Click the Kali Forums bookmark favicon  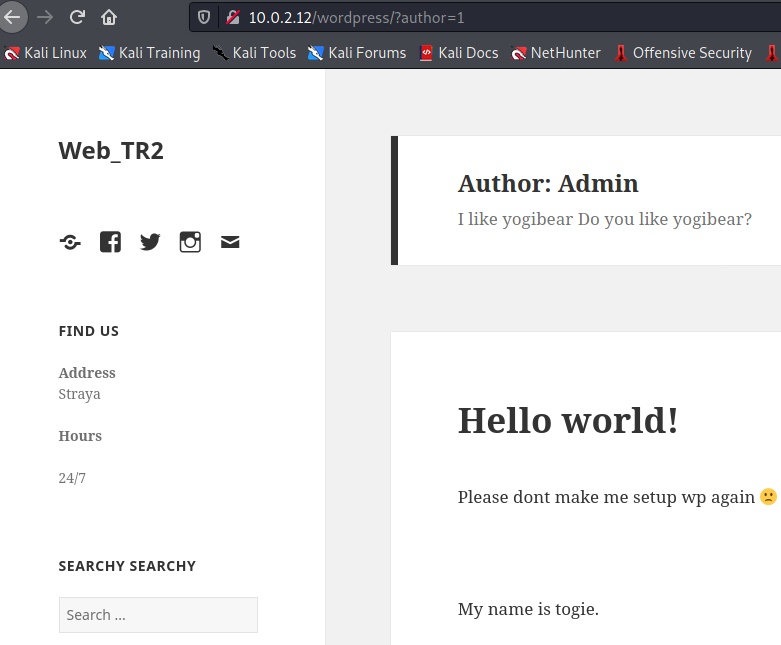(x=315, y=53)
